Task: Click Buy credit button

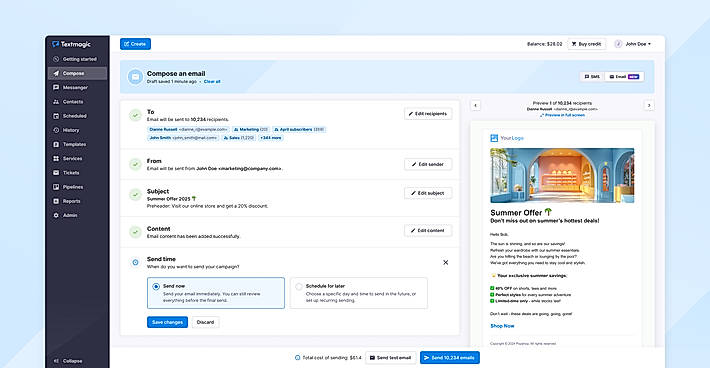Action: tap(586, 44)
